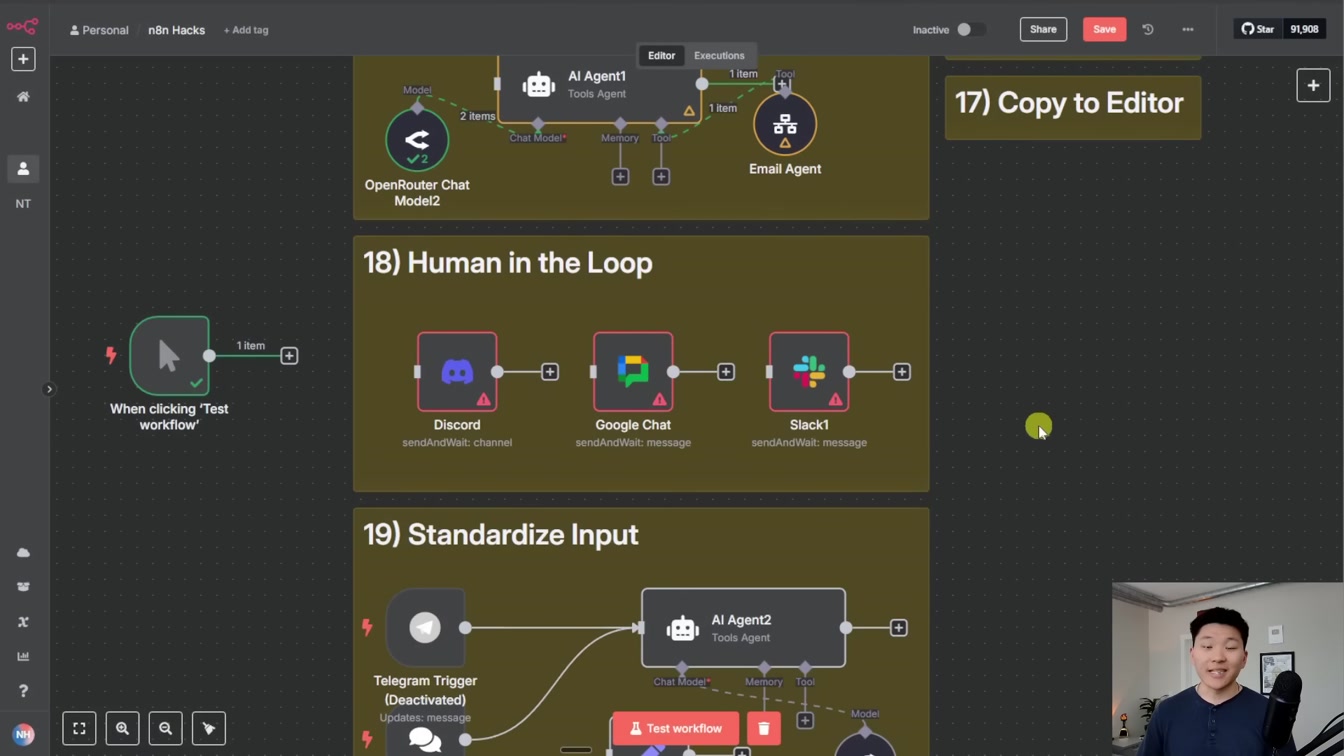Select the Discord node
This screenshot has width=1344, height=756.
[x=457, y=372]
